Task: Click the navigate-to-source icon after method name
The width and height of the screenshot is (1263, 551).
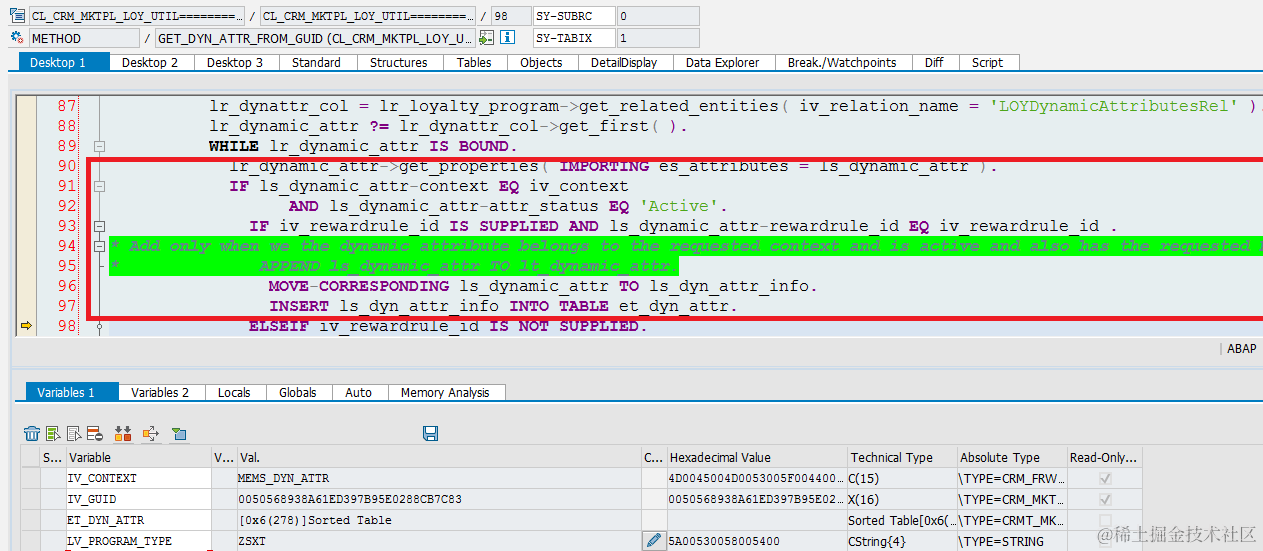Action: (x=486, y=38)
